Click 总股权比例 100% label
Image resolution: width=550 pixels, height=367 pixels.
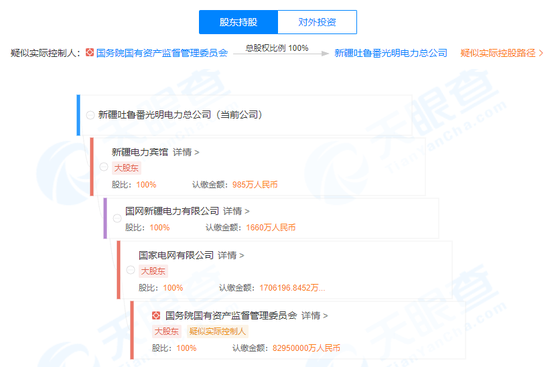pyautogui.click(x=277, y=48)
